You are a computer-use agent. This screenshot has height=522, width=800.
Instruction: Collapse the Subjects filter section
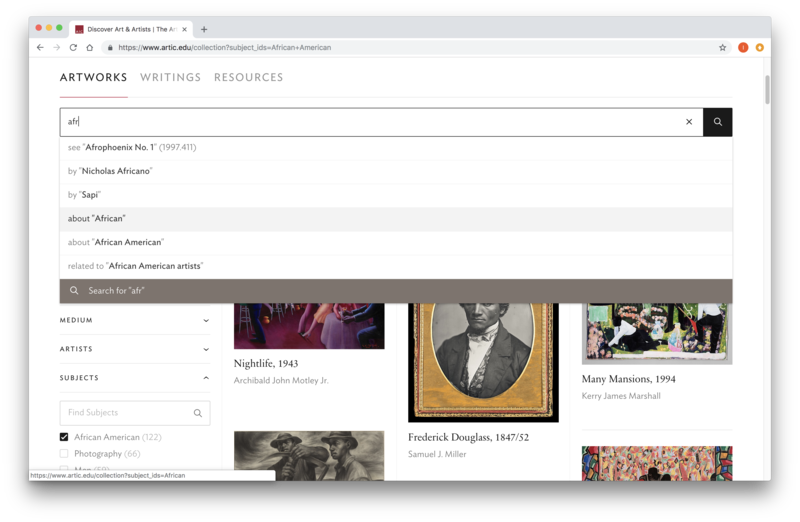(x=135, y=378)
